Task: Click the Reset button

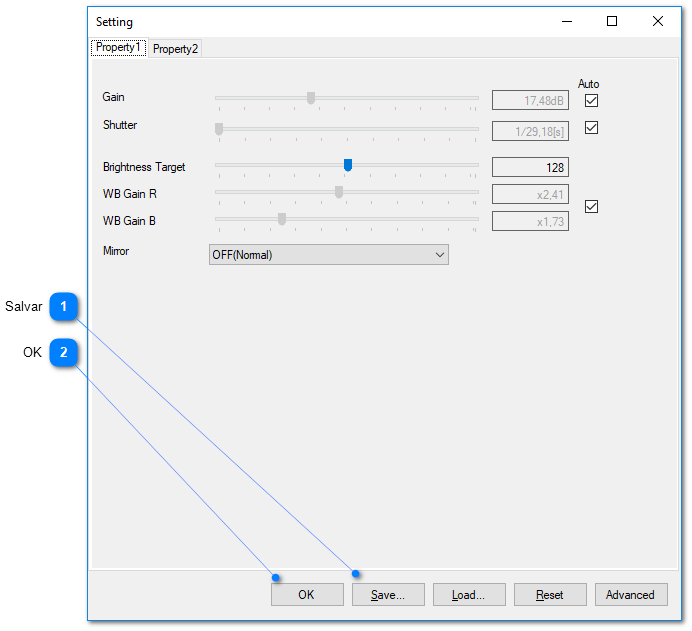Action: pos(550,594)
